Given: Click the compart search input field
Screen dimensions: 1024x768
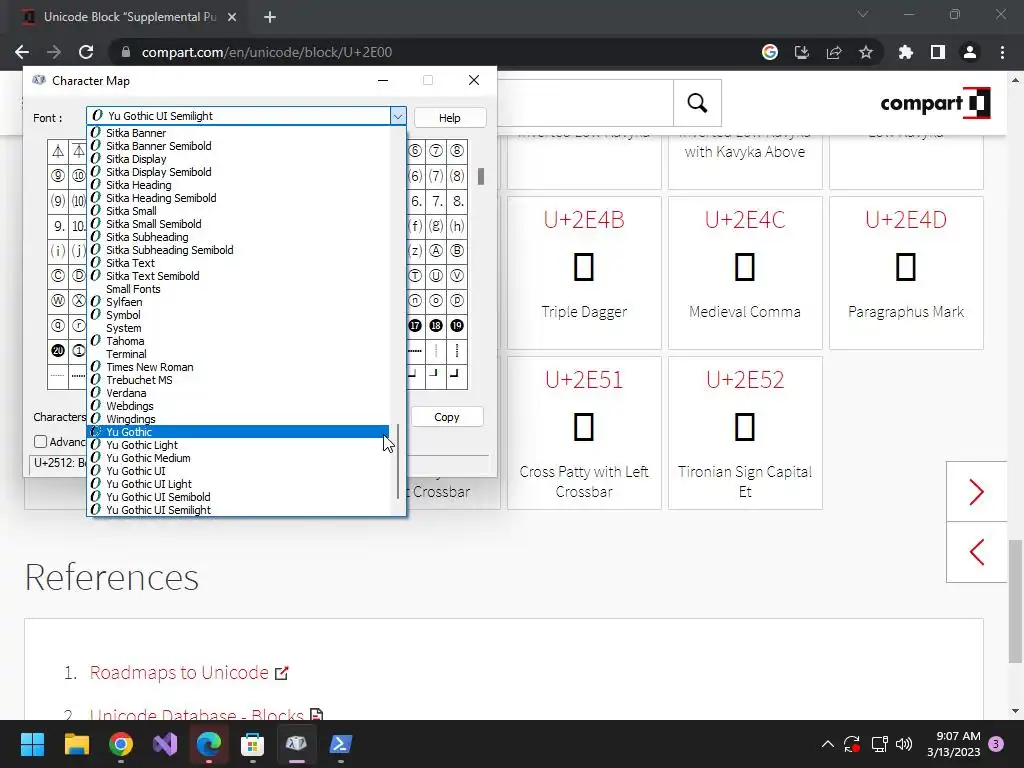Looking at the screenshot, I should [585, 103].
